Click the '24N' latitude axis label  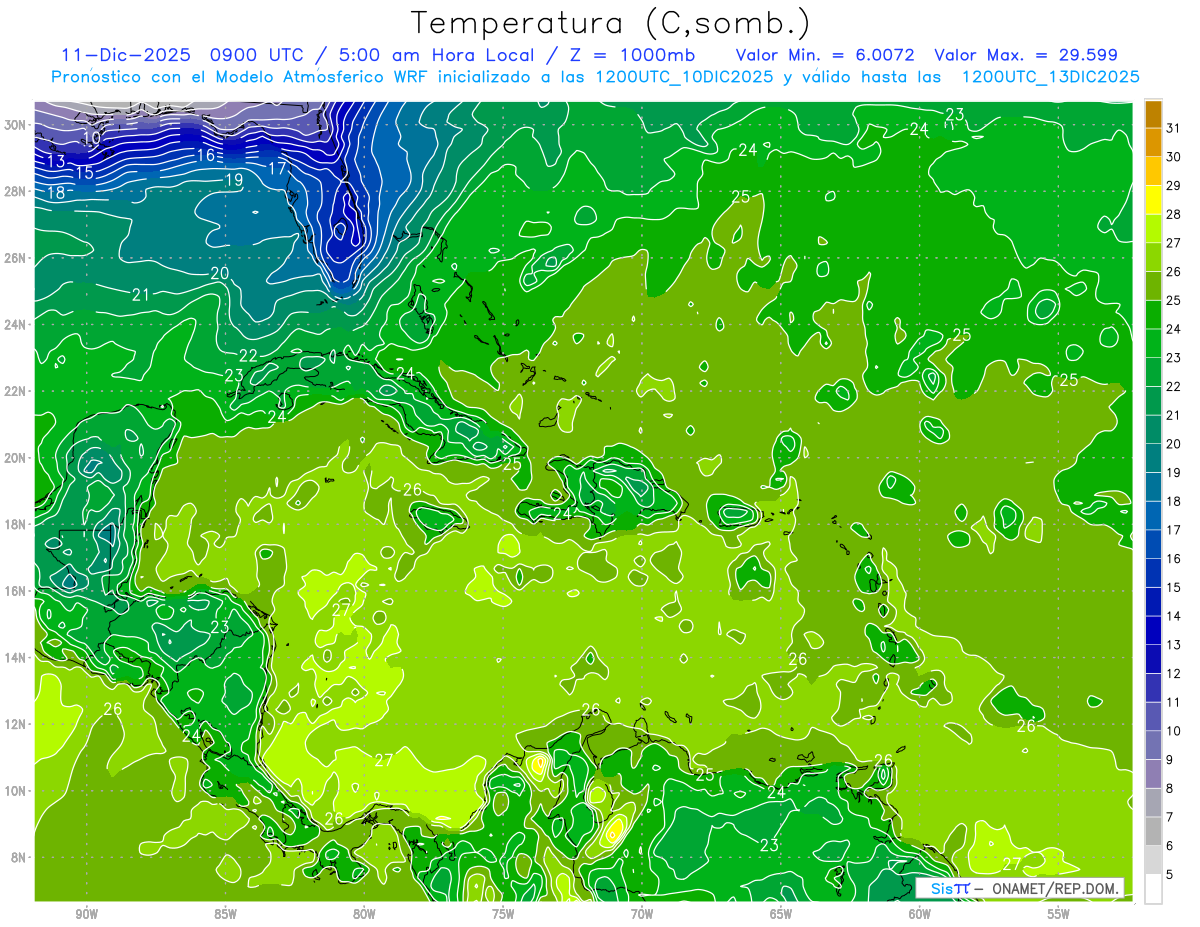tap(15, 325)
